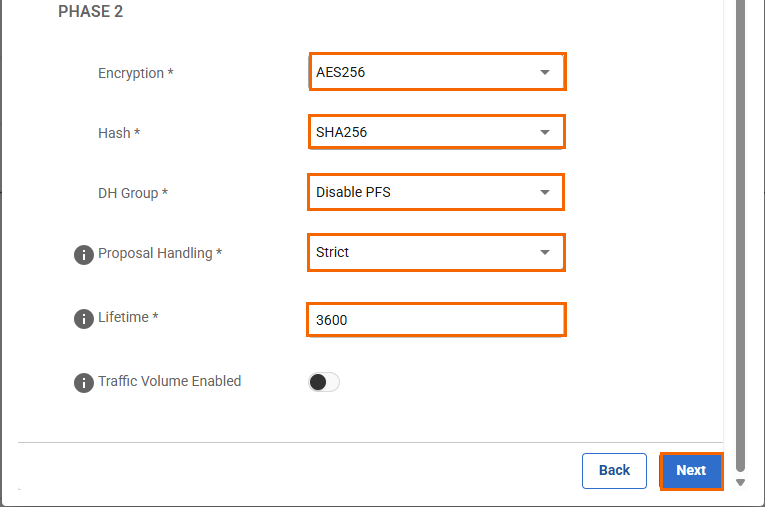
Task: Click the DH Group field label
Action: [x=132, y=193]
